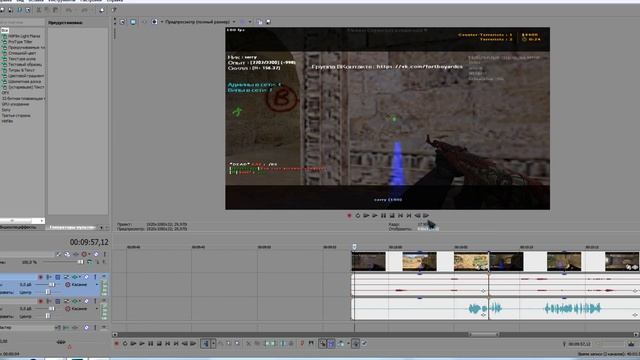Mute the master bus
The width and height of the screenshot is (640, 360).
[86, 327]
